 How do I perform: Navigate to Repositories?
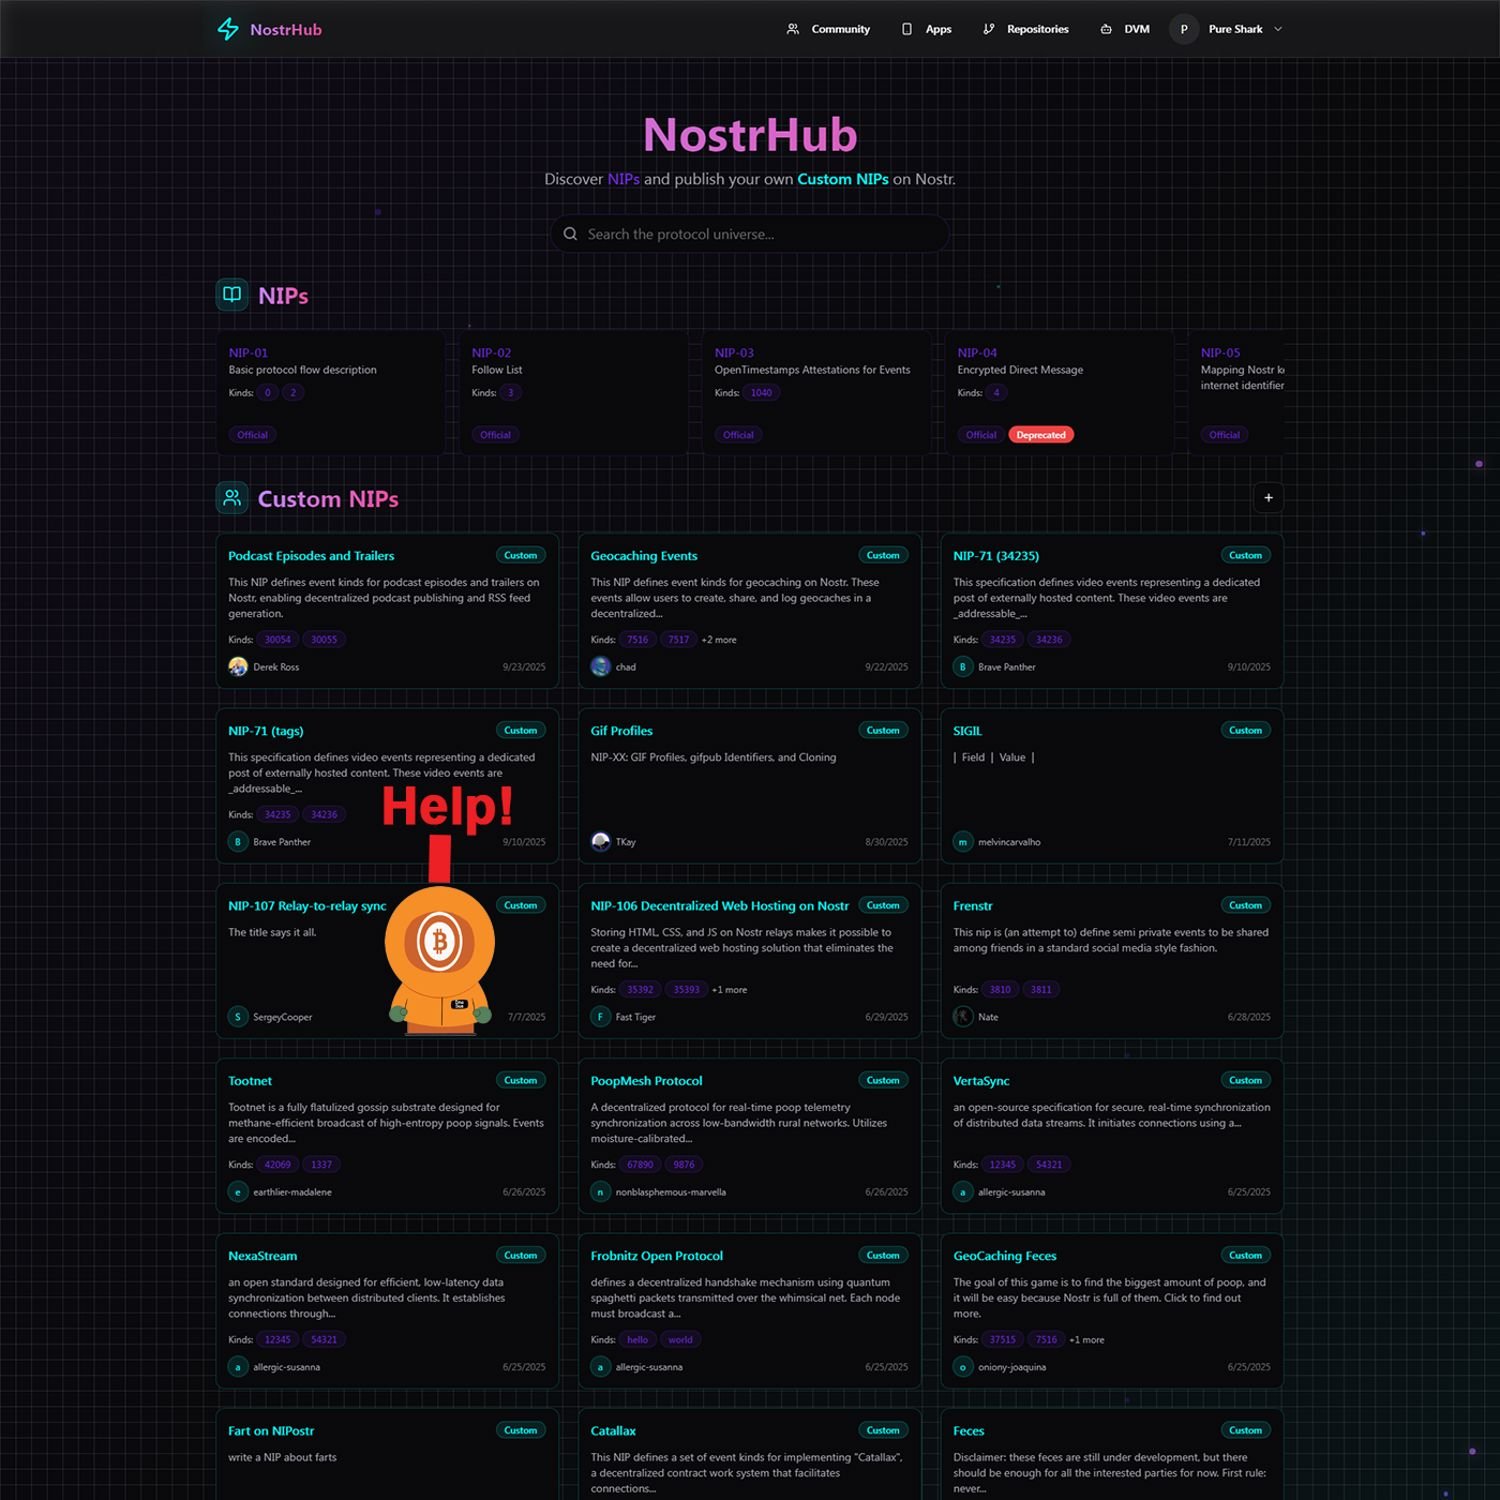(1026, 29)
